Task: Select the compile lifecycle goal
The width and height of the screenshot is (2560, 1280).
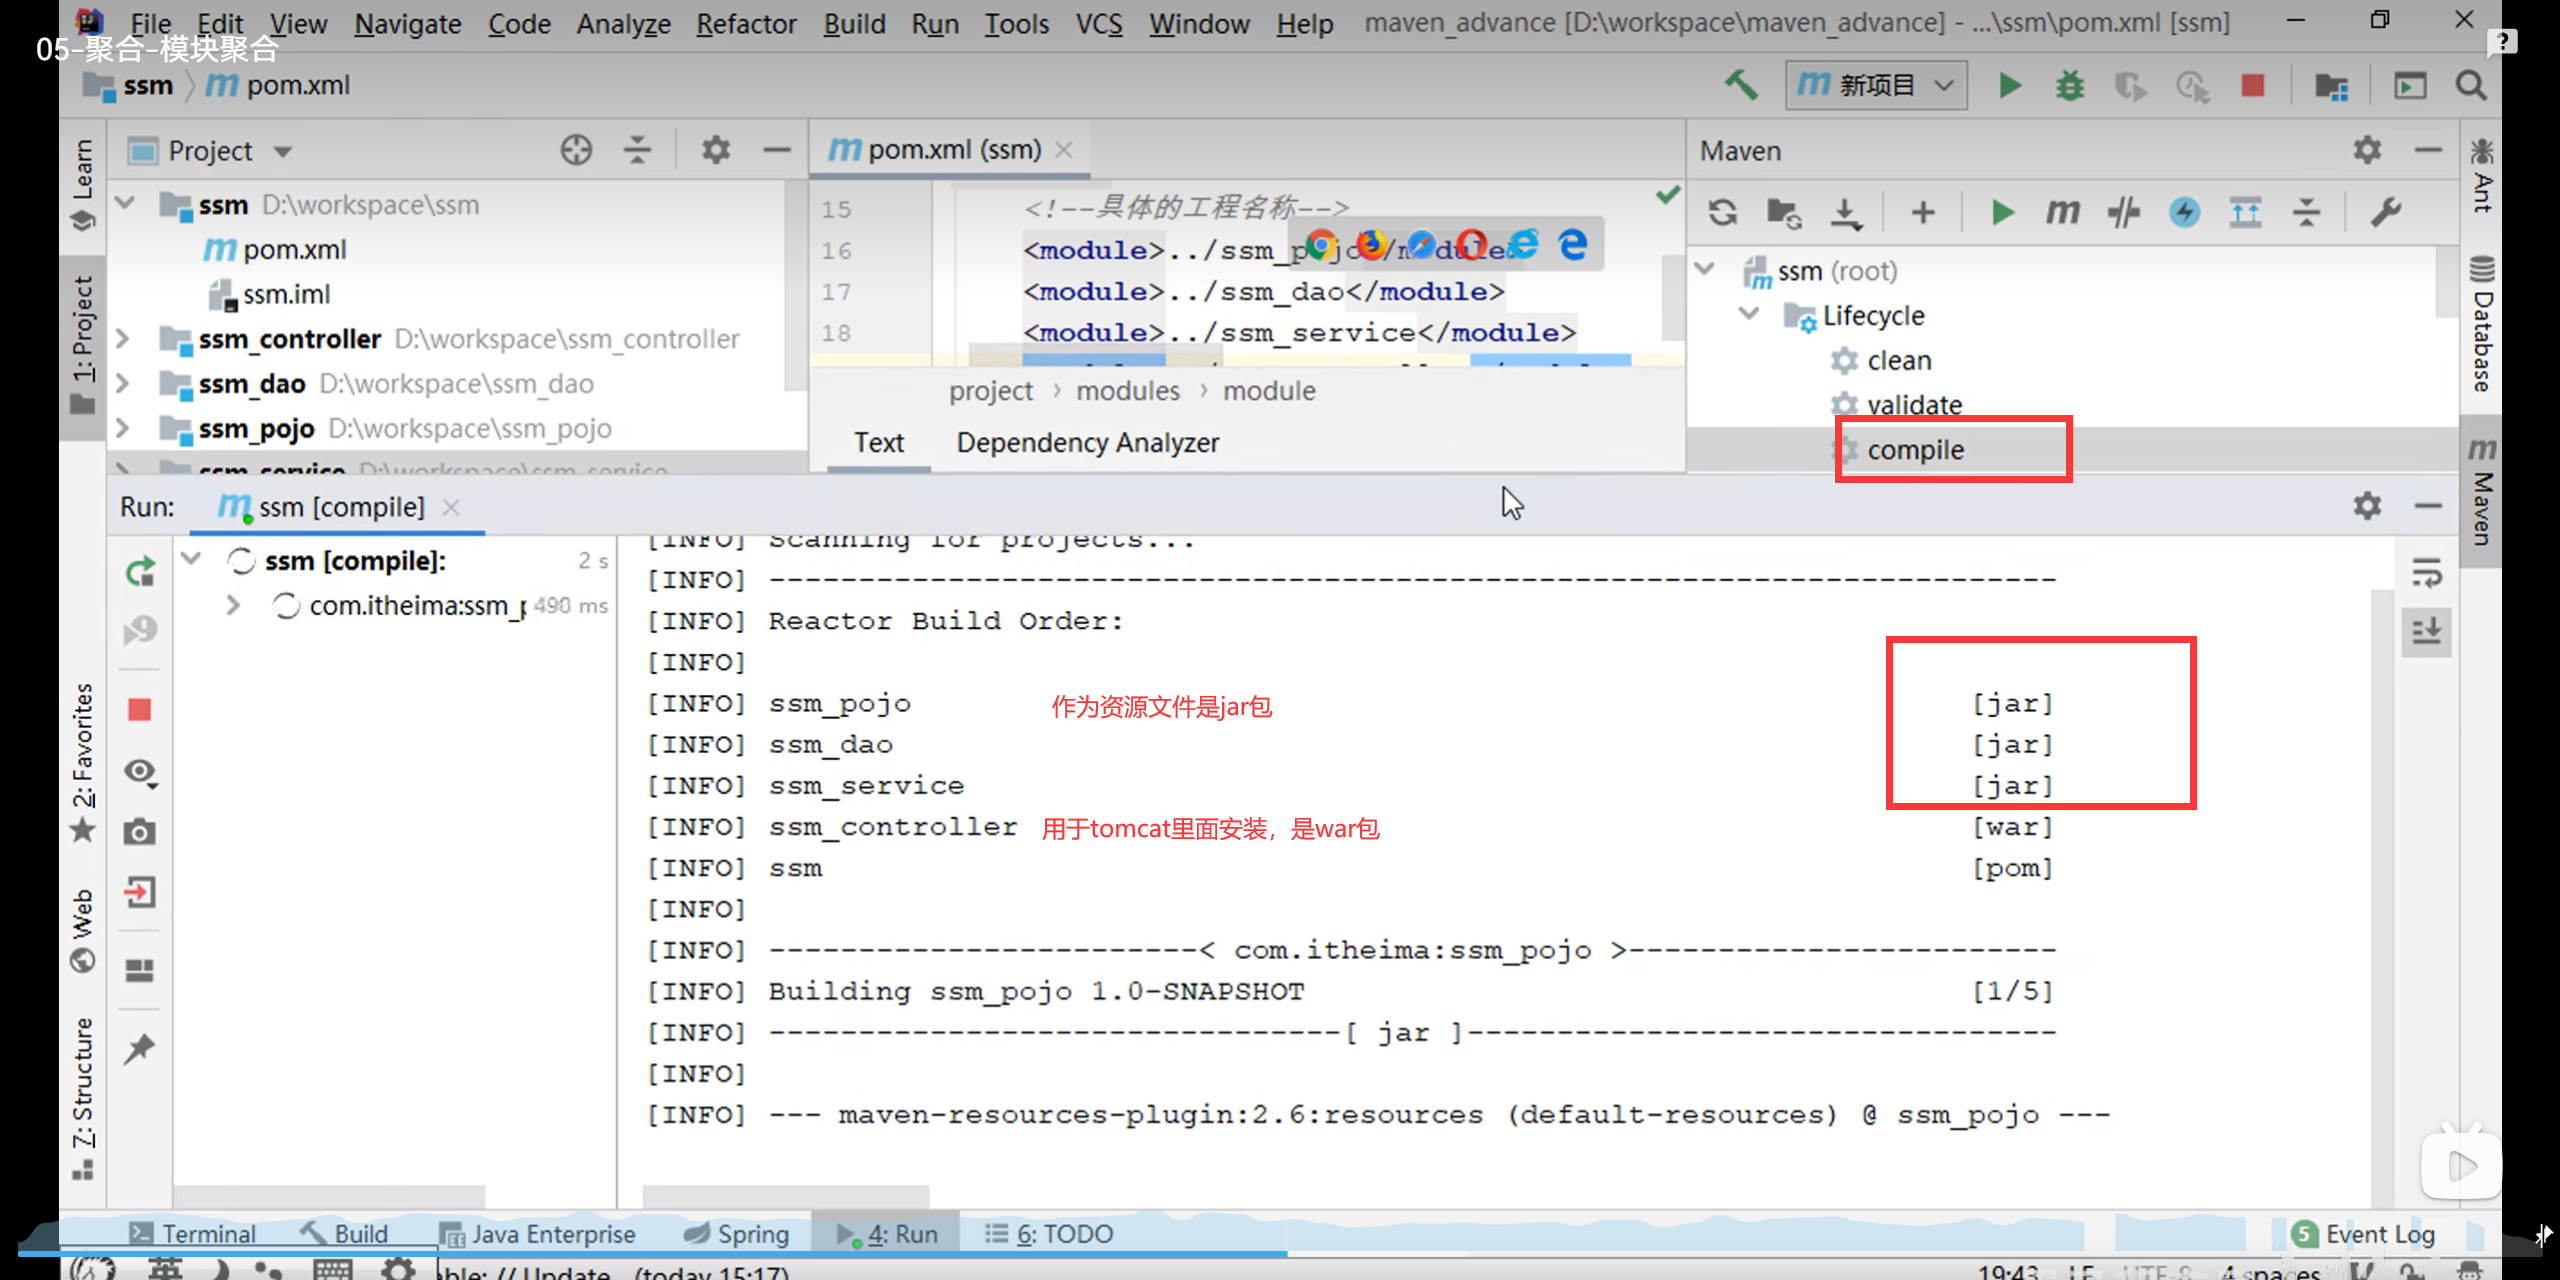Action: click(x=1915, y=450)
